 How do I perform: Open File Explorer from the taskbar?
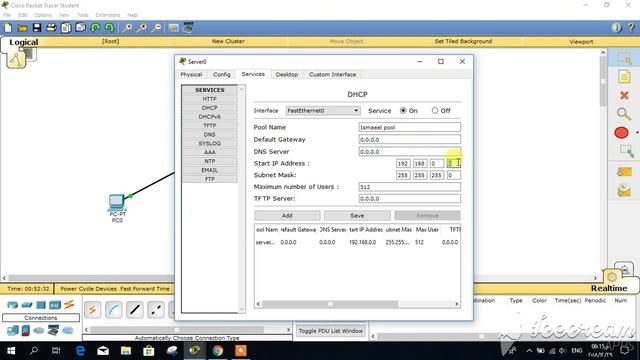[x=126, y=351]
